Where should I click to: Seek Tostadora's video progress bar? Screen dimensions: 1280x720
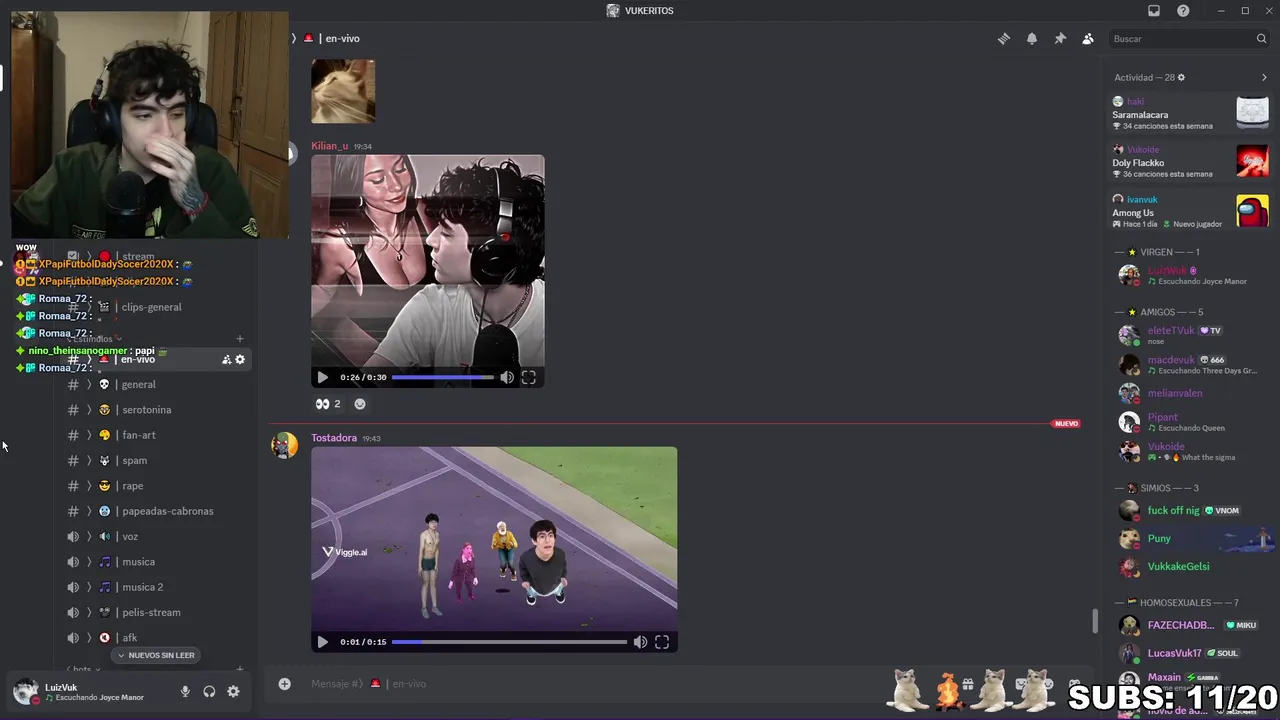pos(509,642)
